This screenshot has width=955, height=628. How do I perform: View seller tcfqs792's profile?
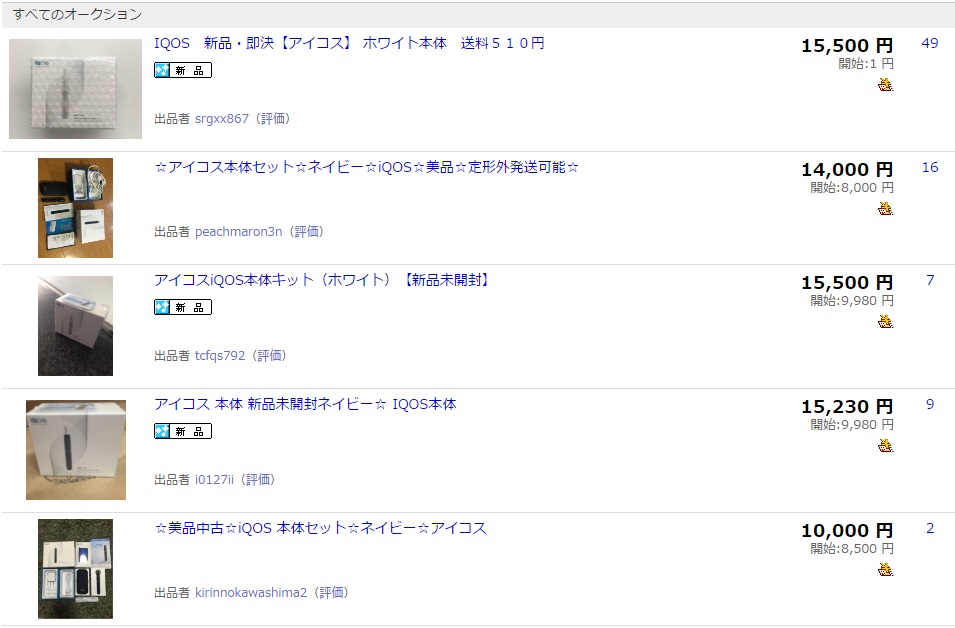click(x=220, y=356)
